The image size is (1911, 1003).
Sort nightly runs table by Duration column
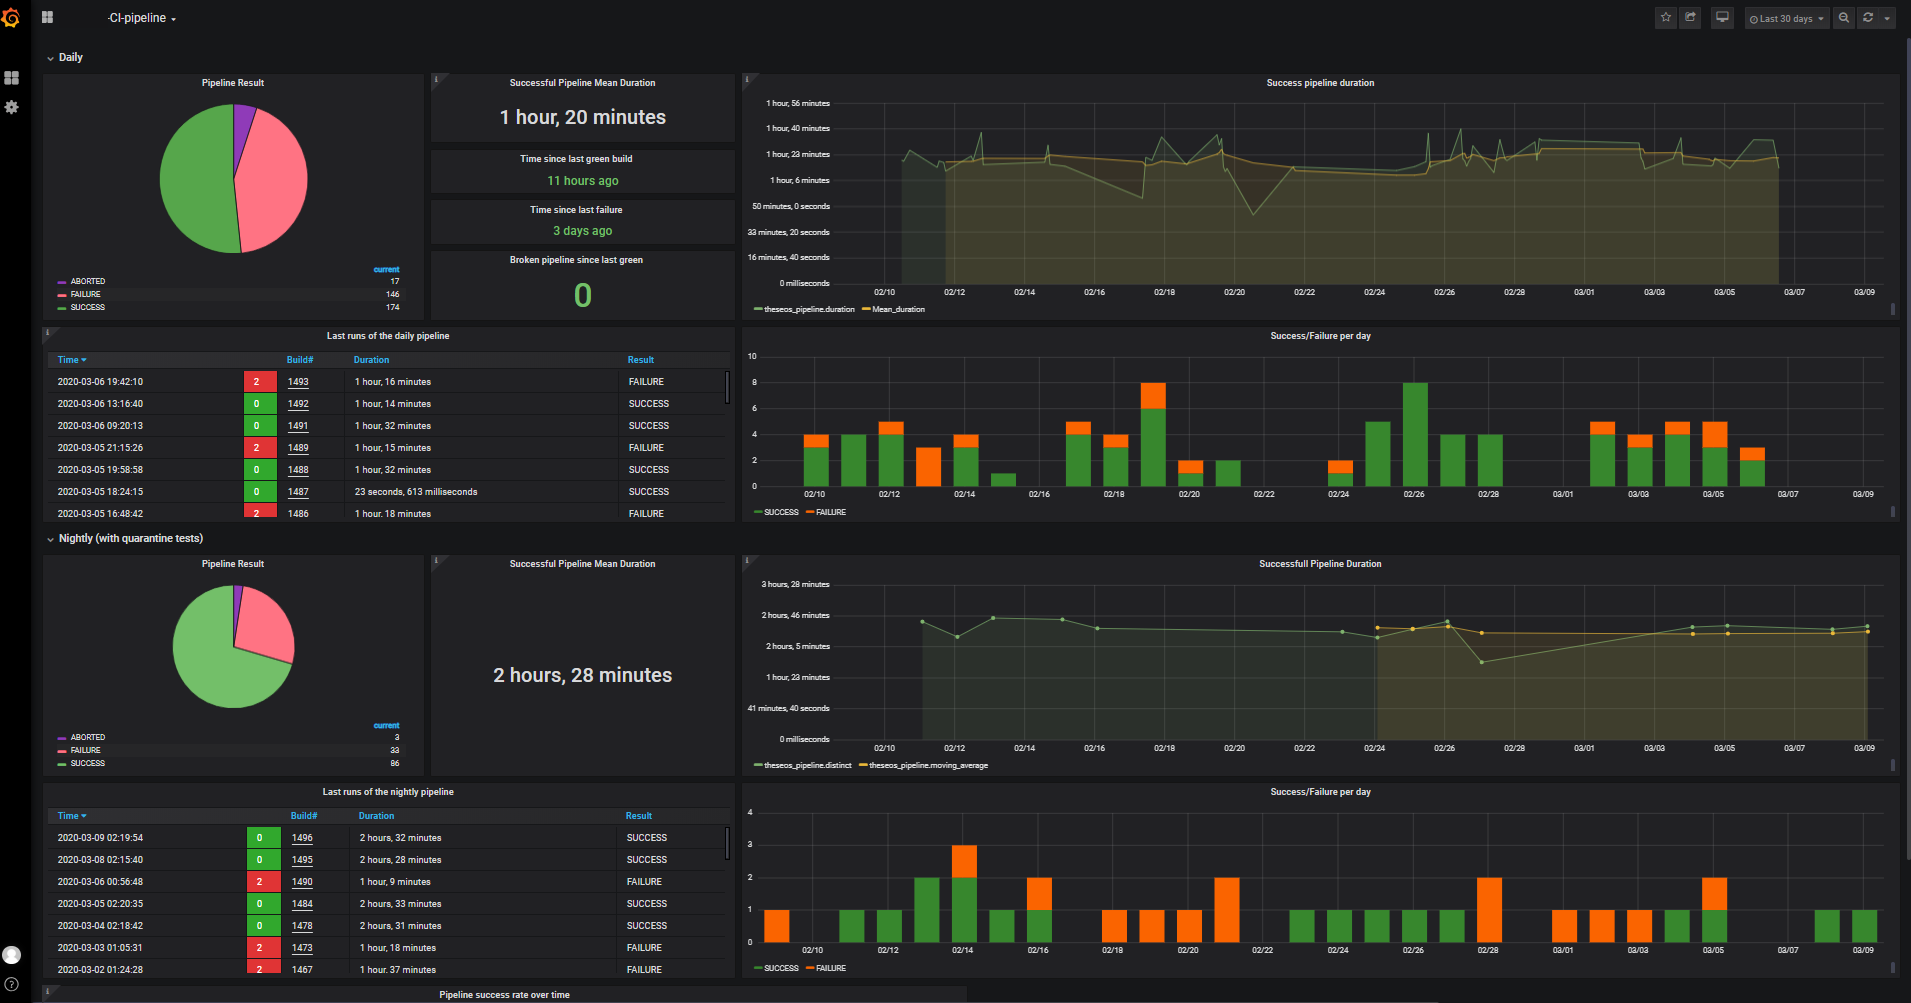(376, 816)
